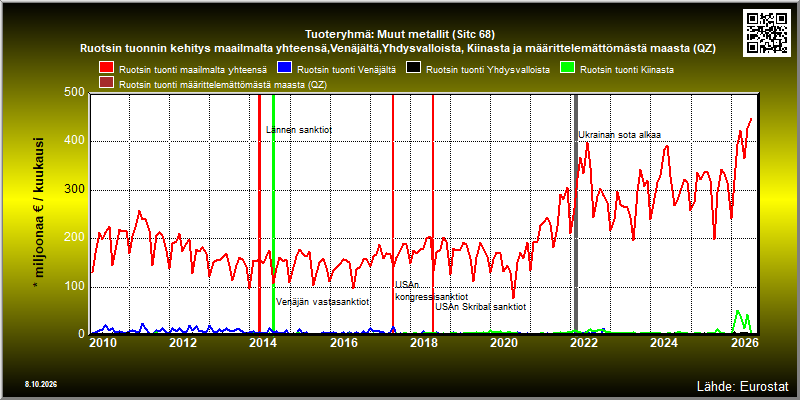
Task: Click the QR code in the corner
Action: pos(766,32)
